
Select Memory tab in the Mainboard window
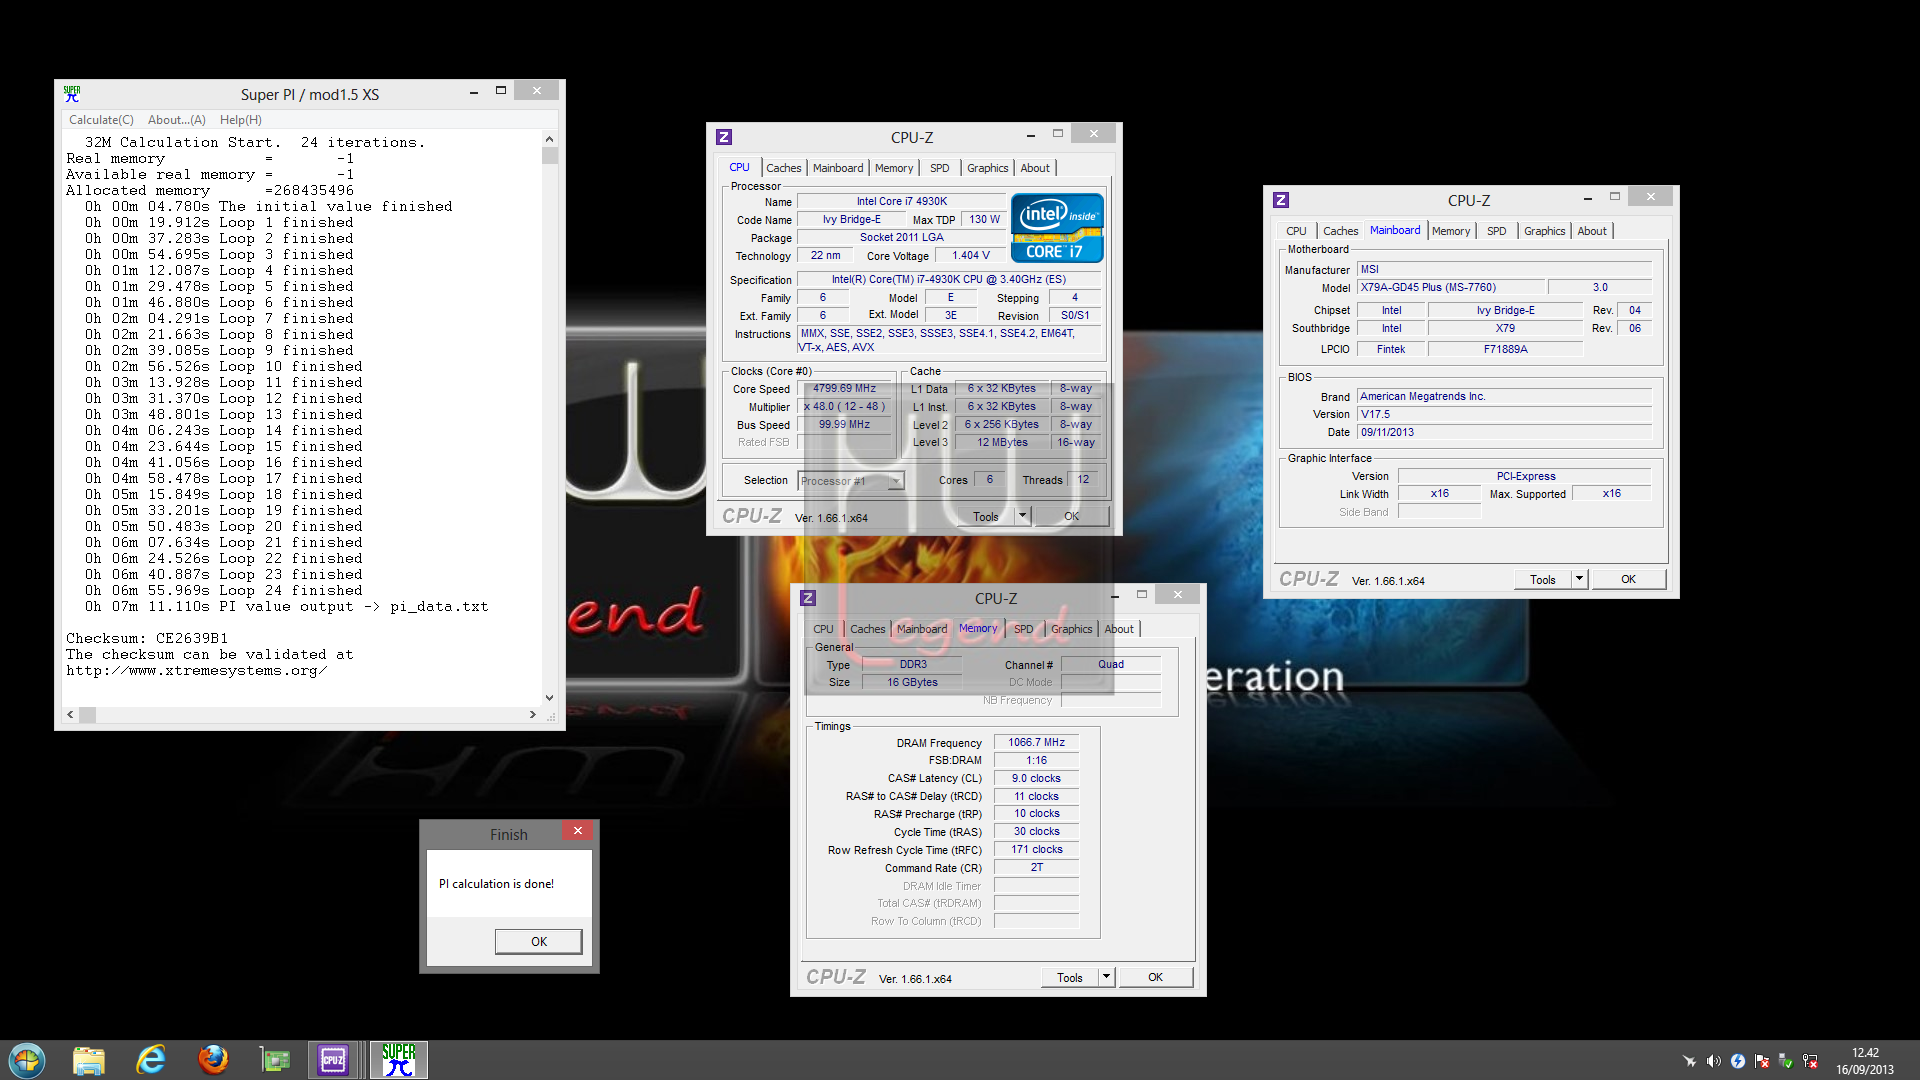tap(1451, 231)
